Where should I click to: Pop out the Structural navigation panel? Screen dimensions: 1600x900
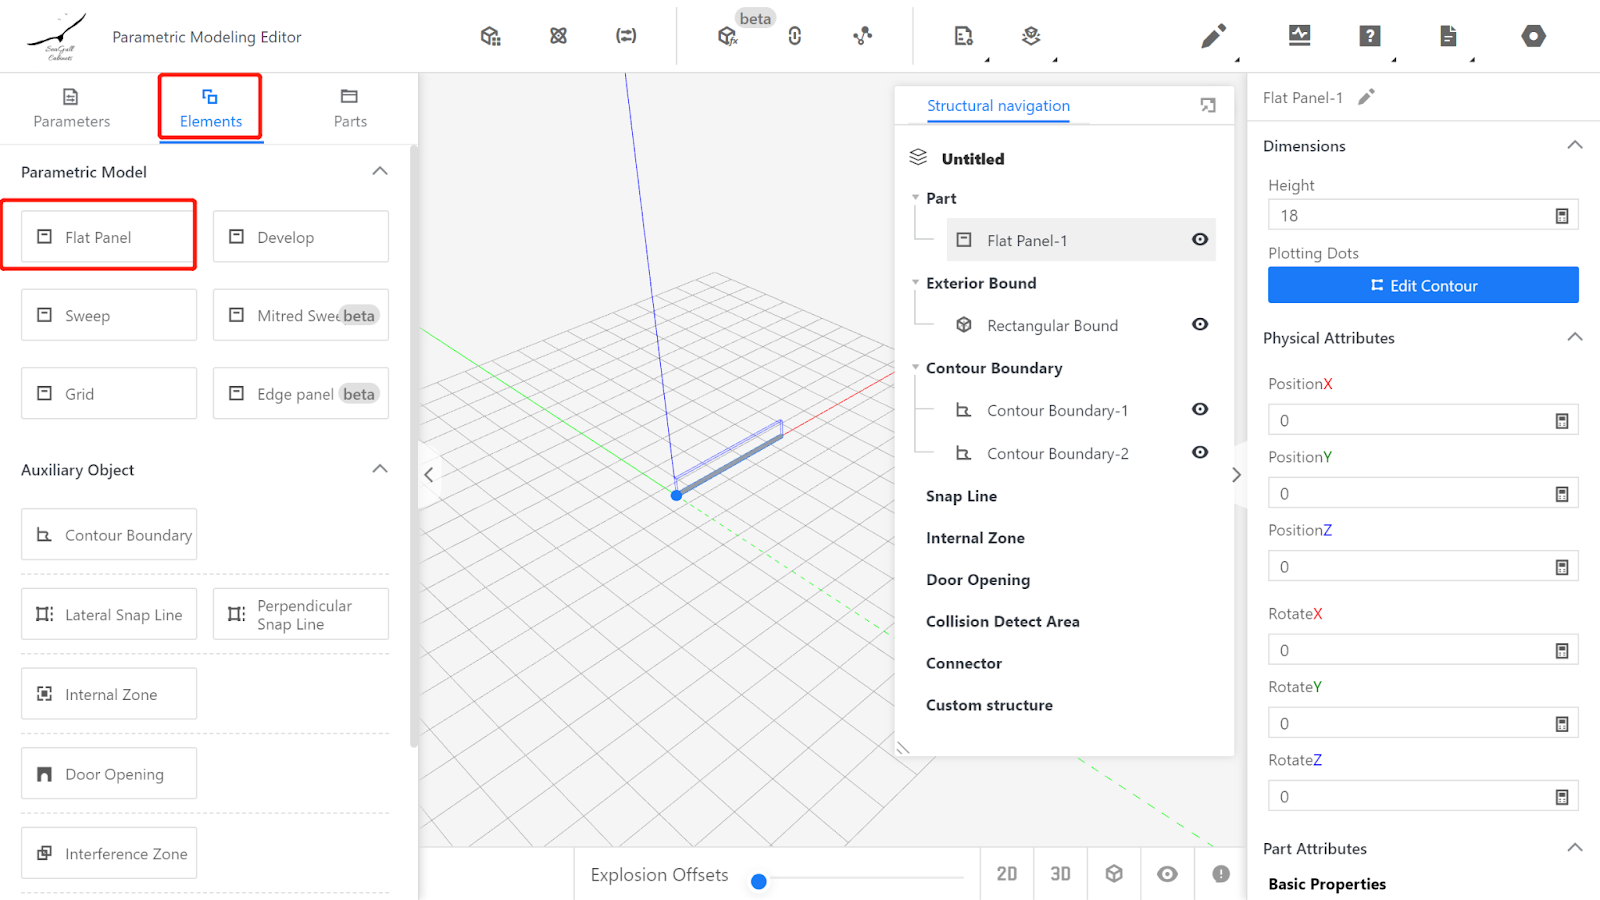click(1208, 106)
